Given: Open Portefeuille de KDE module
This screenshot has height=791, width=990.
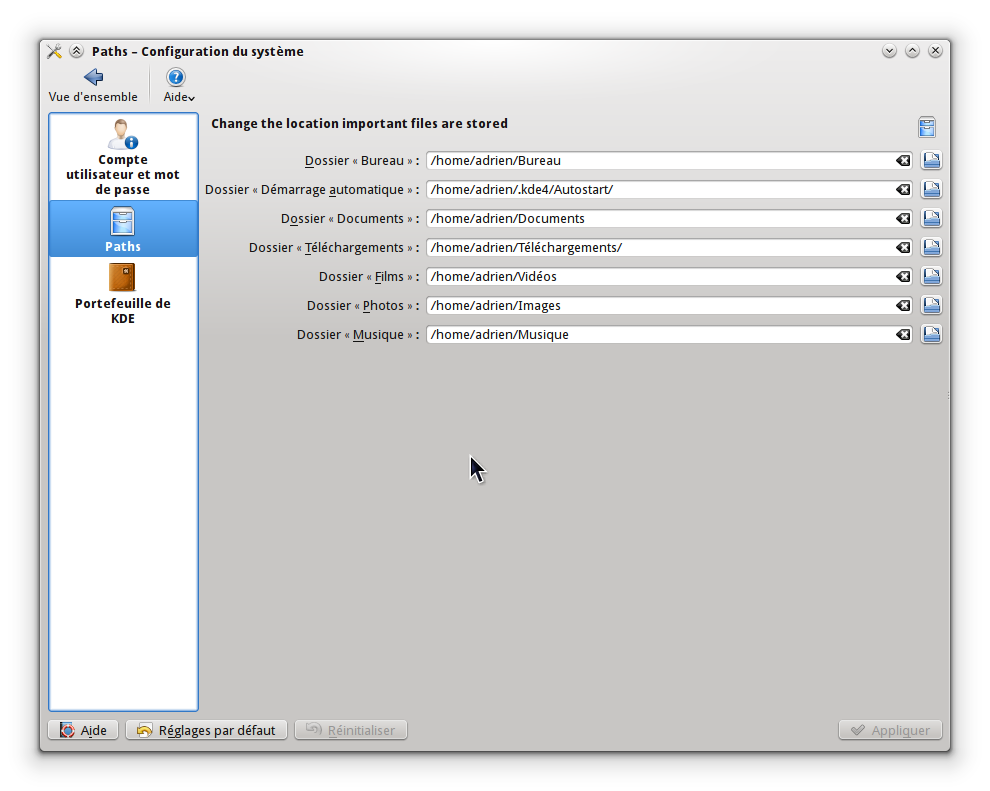Looking at the screenshot, I should tap(123, 294).
